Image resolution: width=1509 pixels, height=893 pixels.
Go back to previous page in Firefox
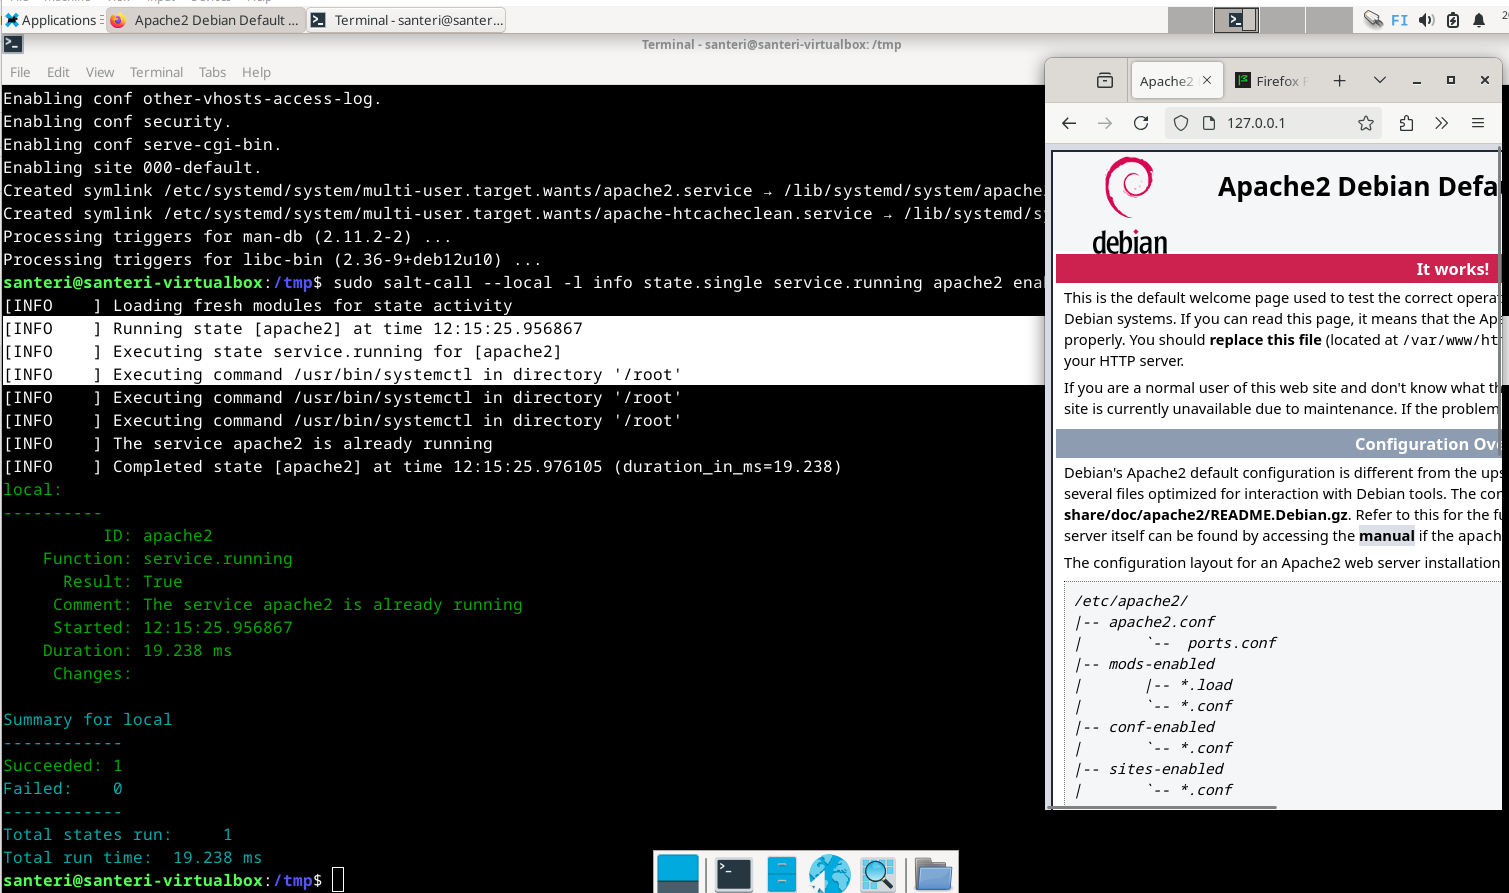(x=1069, y=123)
